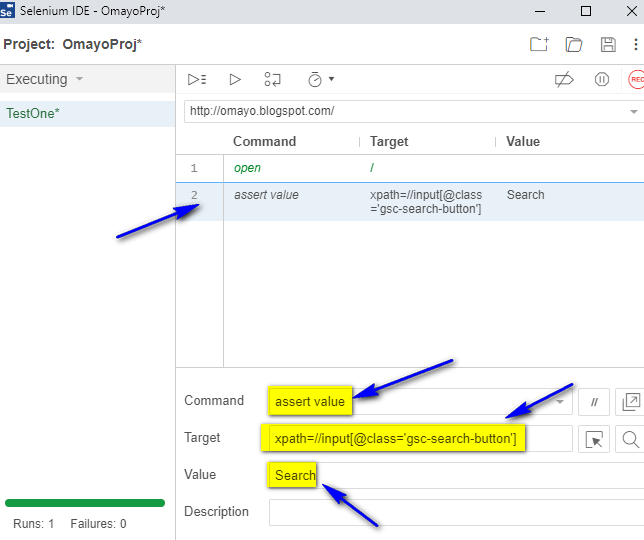Click the step over command icon
This screenshot has width=644, height=540.
tap(272, 79)
